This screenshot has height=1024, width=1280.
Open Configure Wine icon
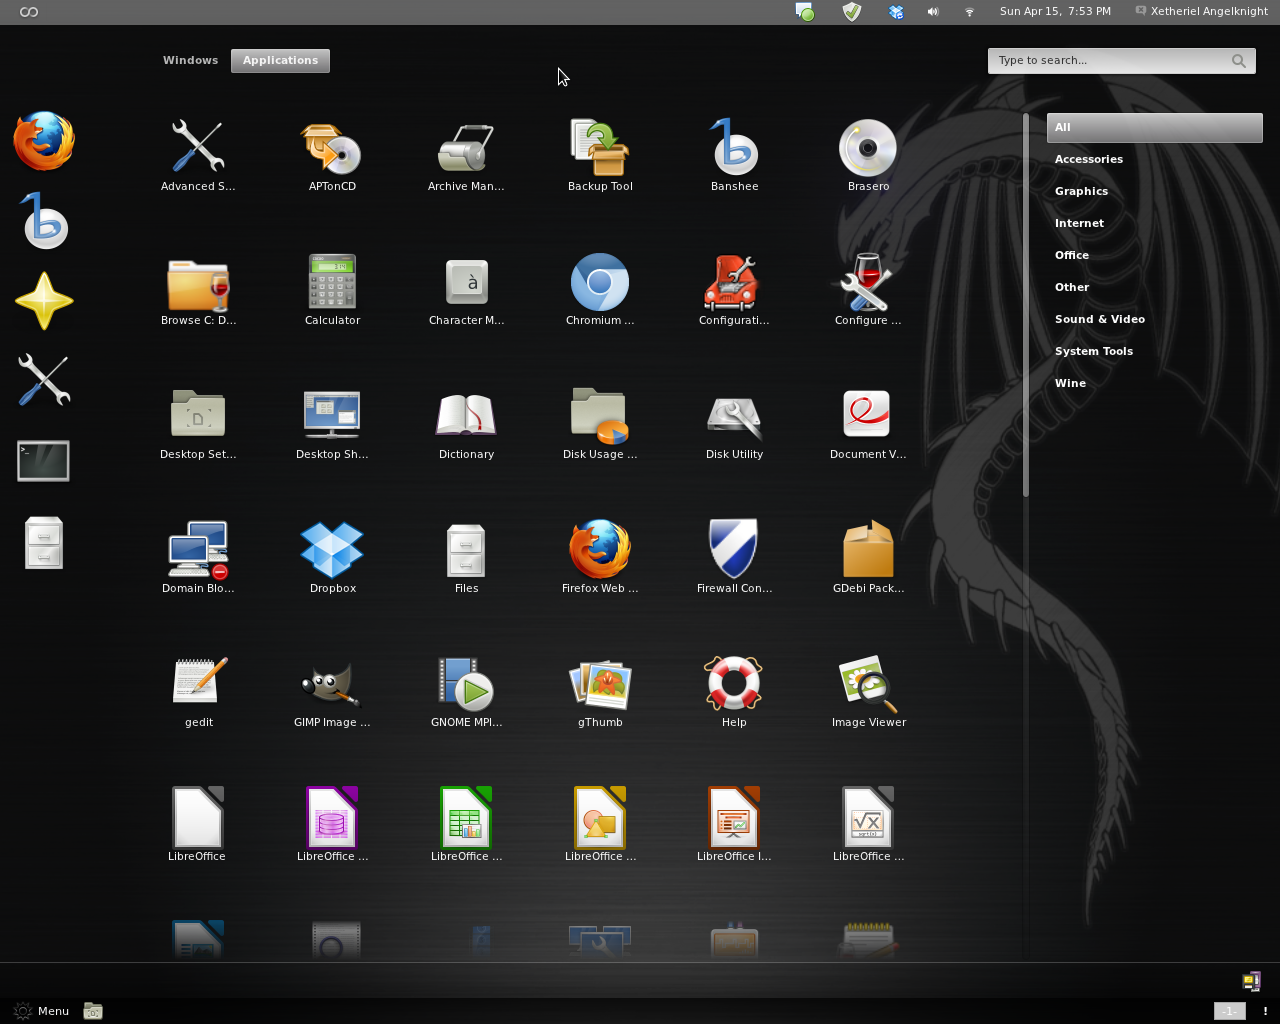[868, 282]
